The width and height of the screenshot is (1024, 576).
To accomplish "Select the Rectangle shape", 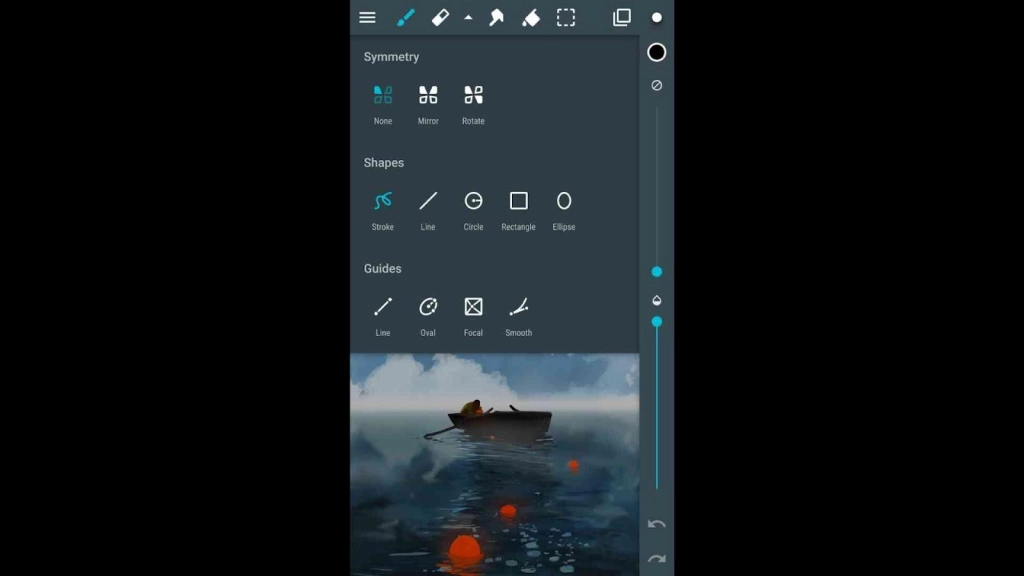I will 518,202.
